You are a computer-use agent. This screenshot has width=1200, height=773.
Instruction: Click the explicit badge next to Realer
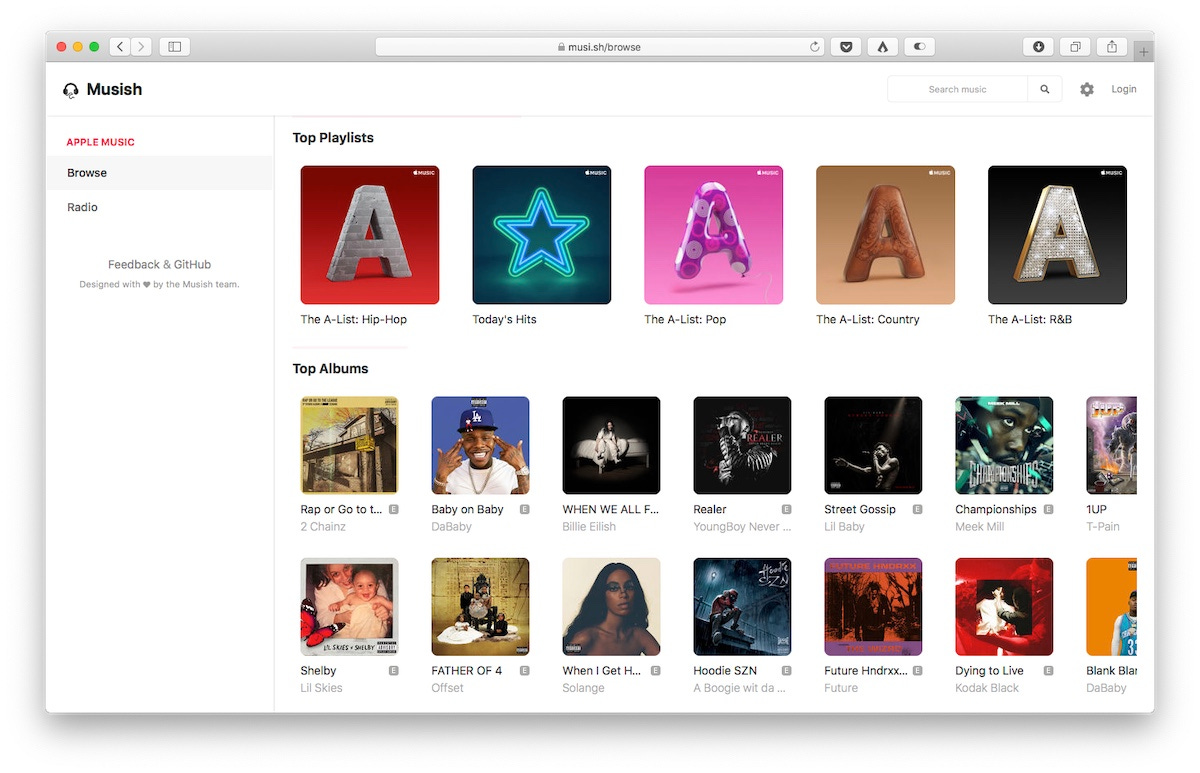pyautogui.click(x=786, y=509)
